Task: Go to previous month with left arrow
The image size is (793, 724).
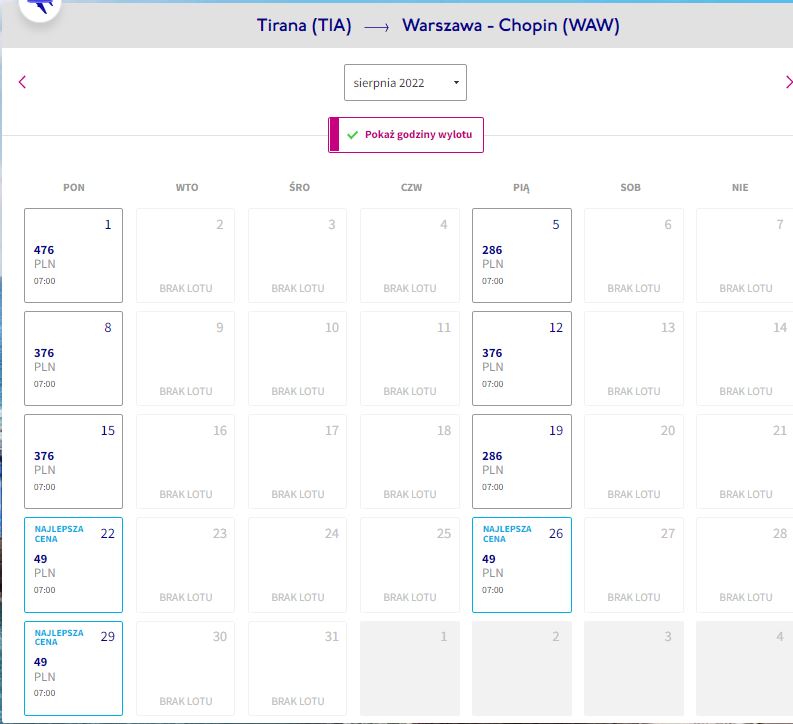Action: [x=22, y=82]
